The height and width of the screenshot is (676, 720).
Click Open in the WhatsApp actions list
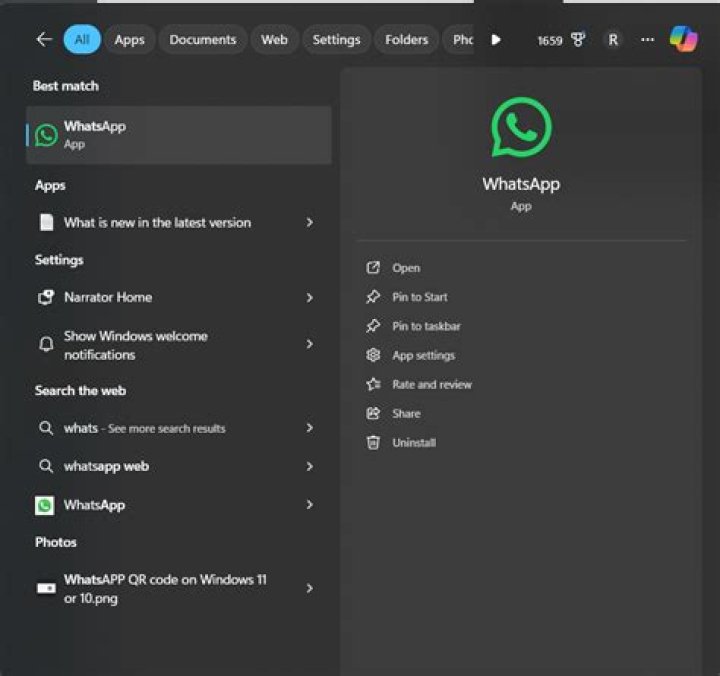(406, 268)
